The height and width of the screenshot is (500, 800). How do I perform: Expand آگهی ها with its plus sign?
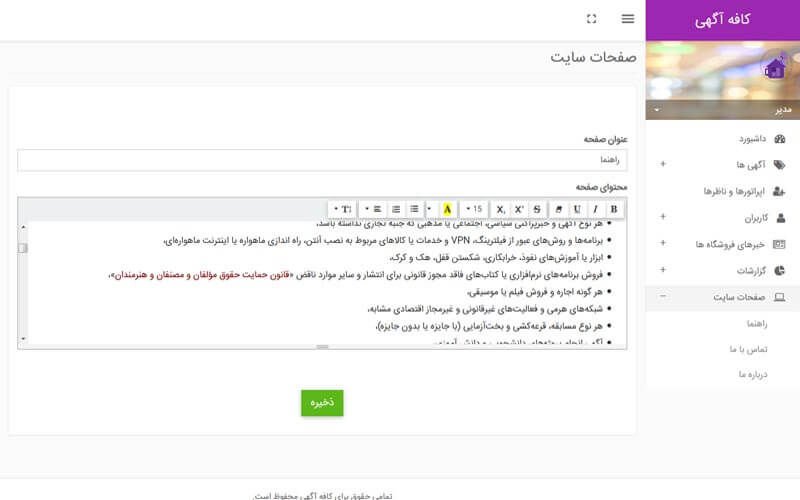click(663, 164)
